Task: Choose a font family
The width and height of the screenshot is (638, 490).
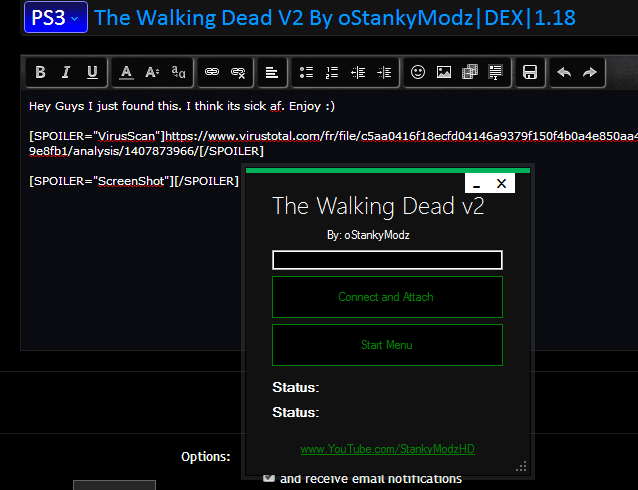Action: (x=178, y=72)
